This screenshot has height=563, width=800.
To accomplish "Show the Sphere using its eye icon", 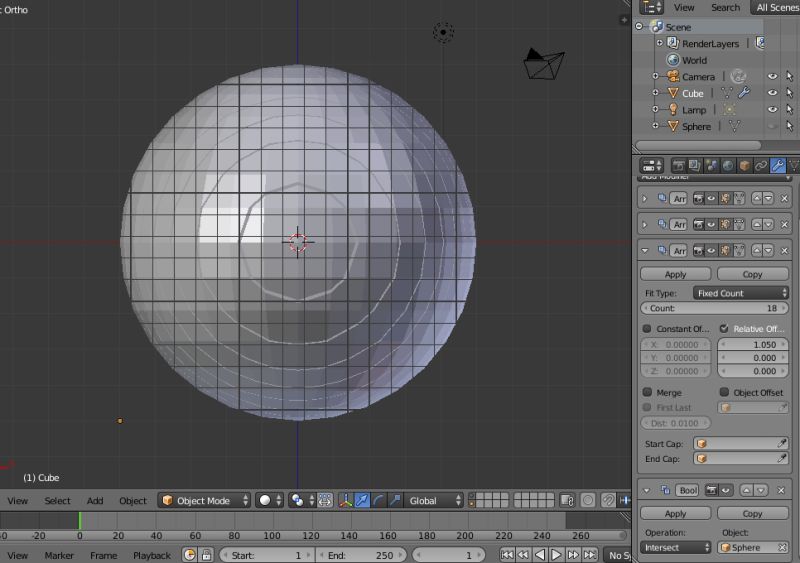I will point(772,126).
